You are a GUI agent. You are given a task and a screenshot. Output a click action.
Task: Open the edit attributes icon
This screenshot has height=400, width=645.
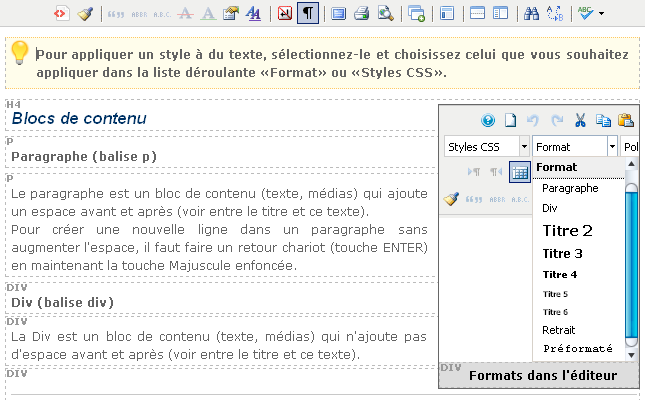click(231, 14)
